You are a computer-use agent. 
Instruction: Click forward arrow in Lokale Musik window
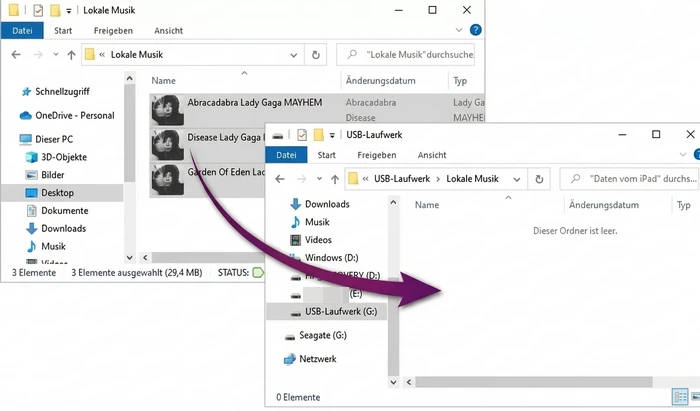coord(38,54)
